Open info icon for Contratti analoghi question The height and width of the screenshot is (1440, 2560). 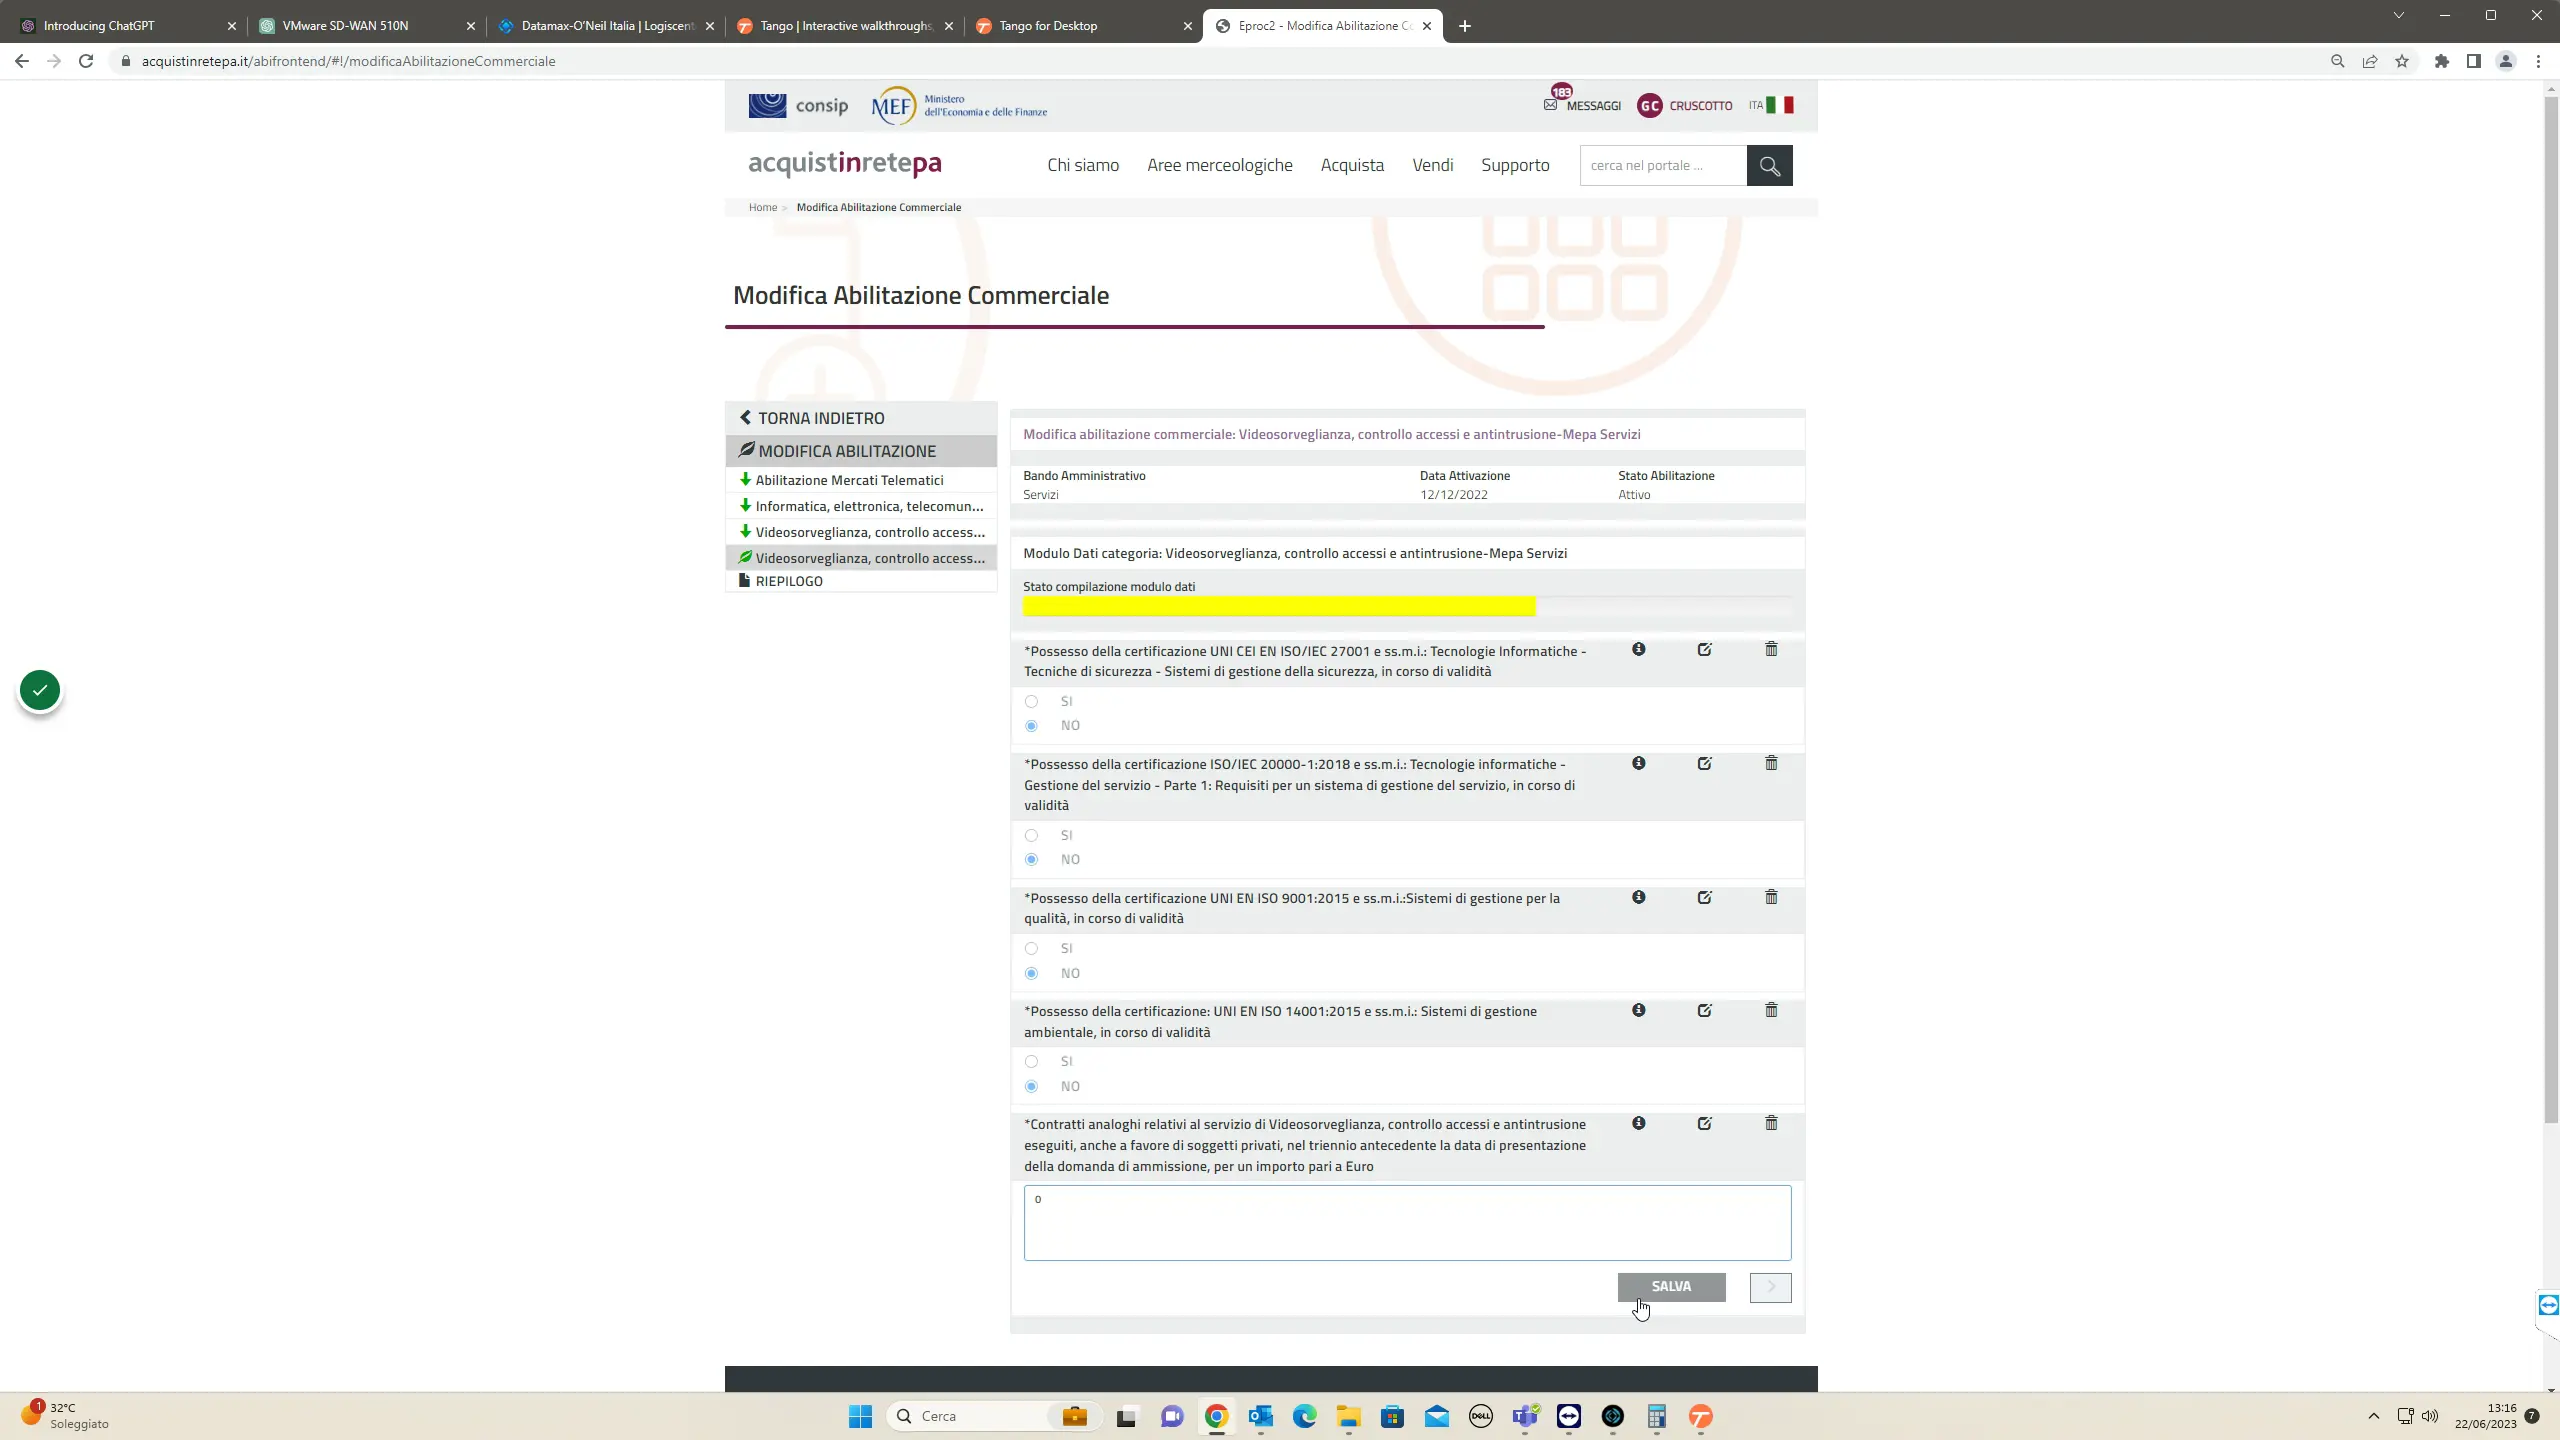[x=1638, y=1123]
